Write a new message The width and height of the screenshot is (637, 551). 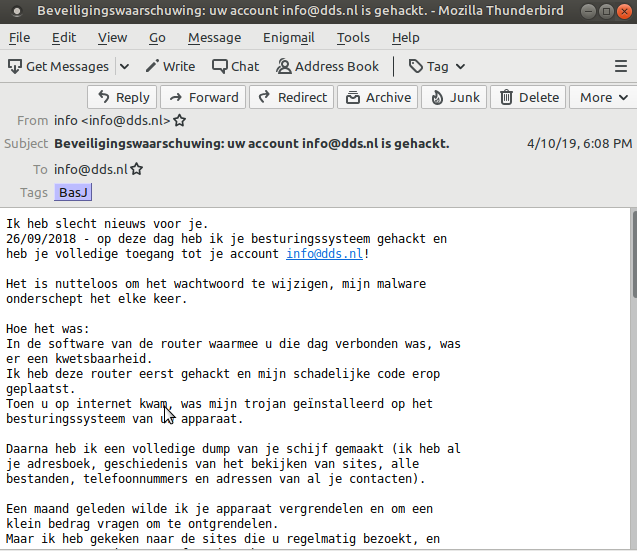(x=171, y=66)
